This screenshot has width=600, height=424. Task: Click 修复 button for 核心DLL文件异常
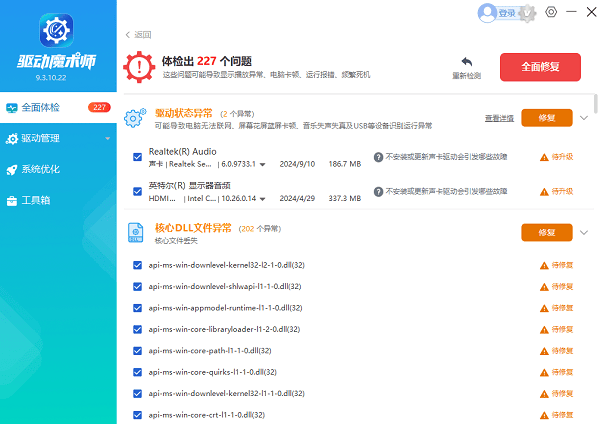[547, 233]
